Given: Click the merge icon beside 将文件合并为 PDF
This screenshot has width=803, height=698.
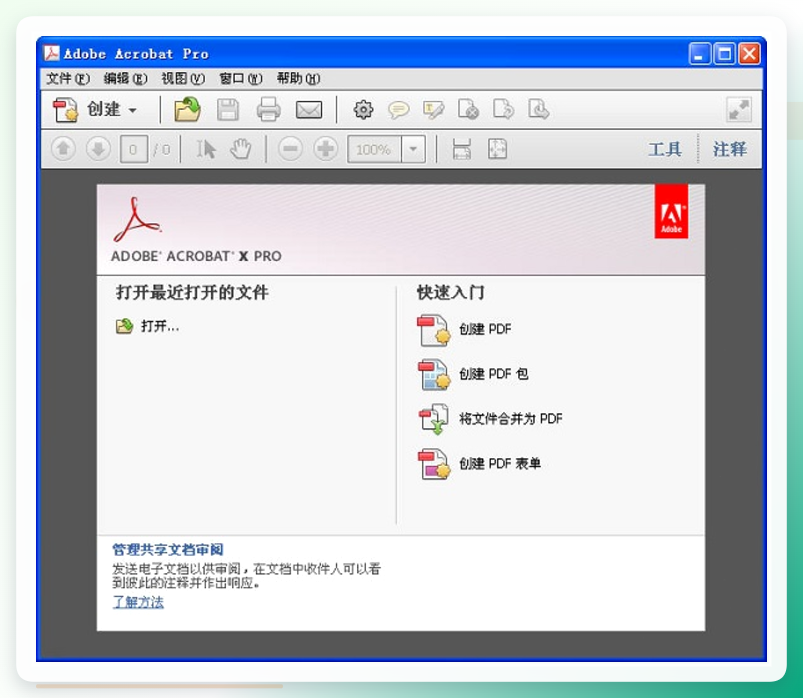Looking at the screenshot, I should point(434,420).
